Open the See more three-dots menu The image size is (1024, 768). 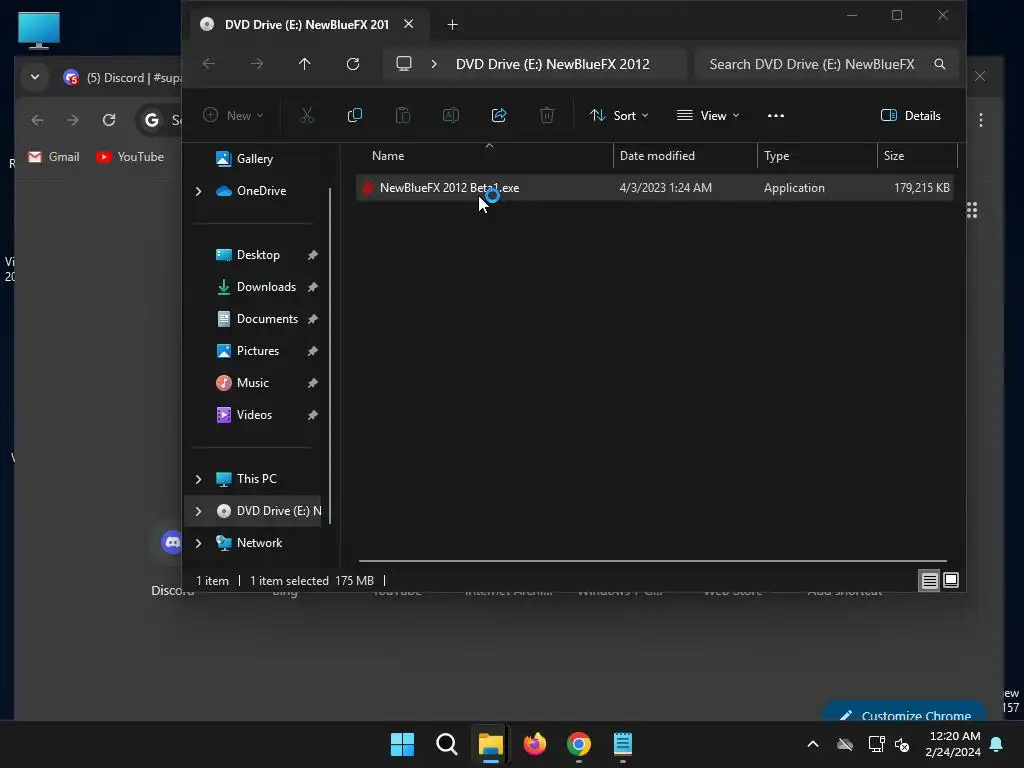(x=776, y=116)
